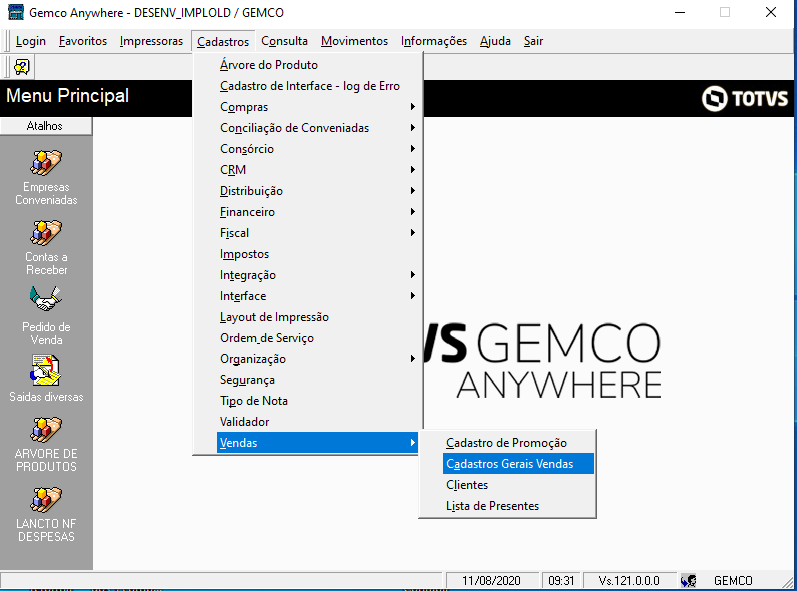
Task: Select Ordem de Serviço menu entry
Action: pos(307,338)
